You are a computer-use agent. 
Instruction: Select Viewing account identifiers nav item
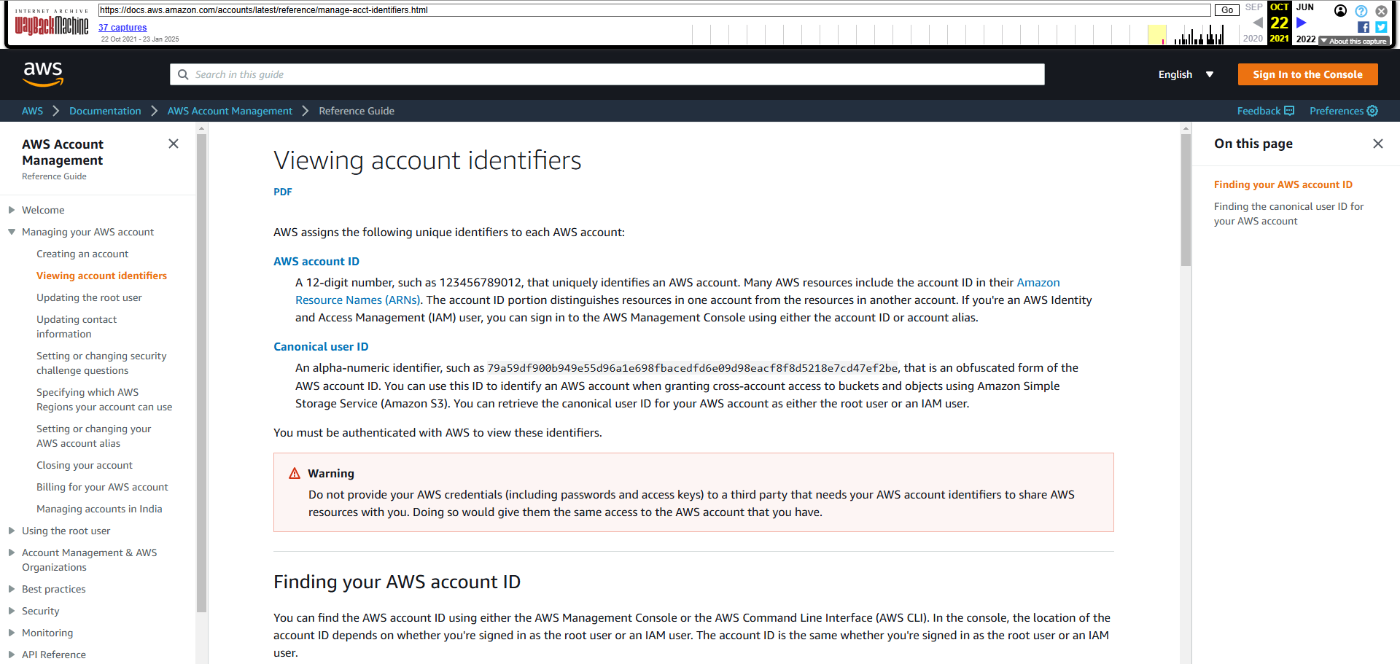[x=102, y=276]
